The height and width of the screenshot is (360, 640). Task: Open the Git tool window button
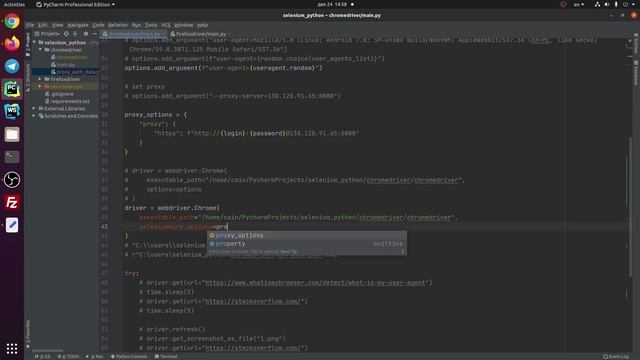click(x=42, y=356)
